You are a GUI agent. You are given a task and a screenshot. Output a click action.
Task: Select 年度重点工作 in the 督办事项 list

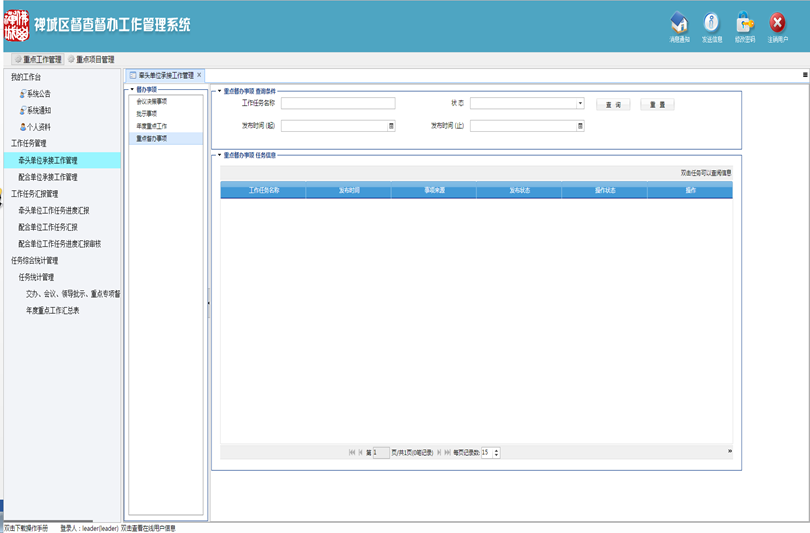pos(152,126)
